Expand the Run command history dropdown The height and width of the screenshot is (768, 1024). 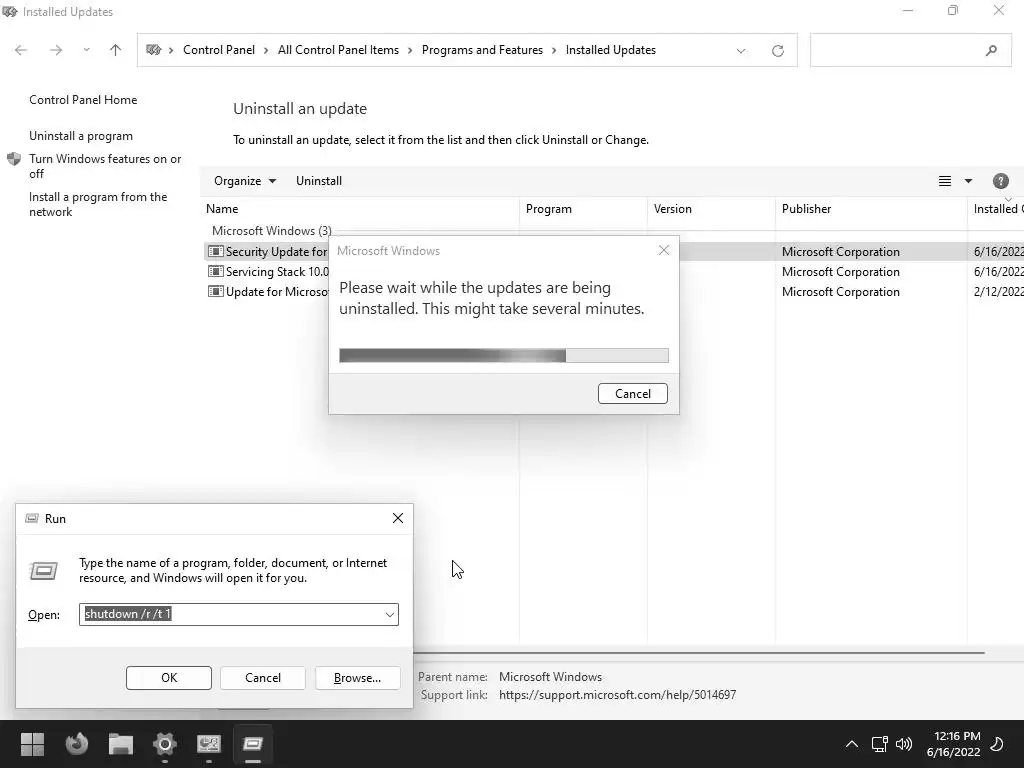click(x=390, y=615)
